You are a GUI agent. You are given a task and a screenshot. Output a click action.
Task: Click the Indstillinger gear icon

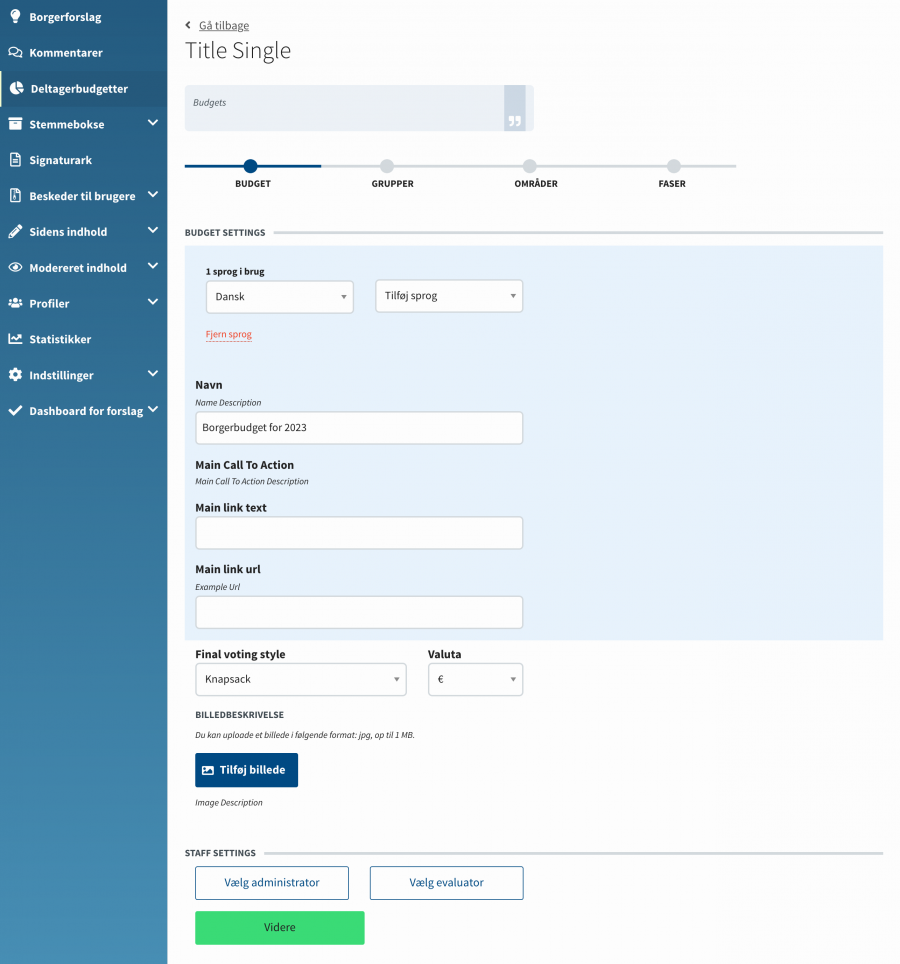pos(14,375)
